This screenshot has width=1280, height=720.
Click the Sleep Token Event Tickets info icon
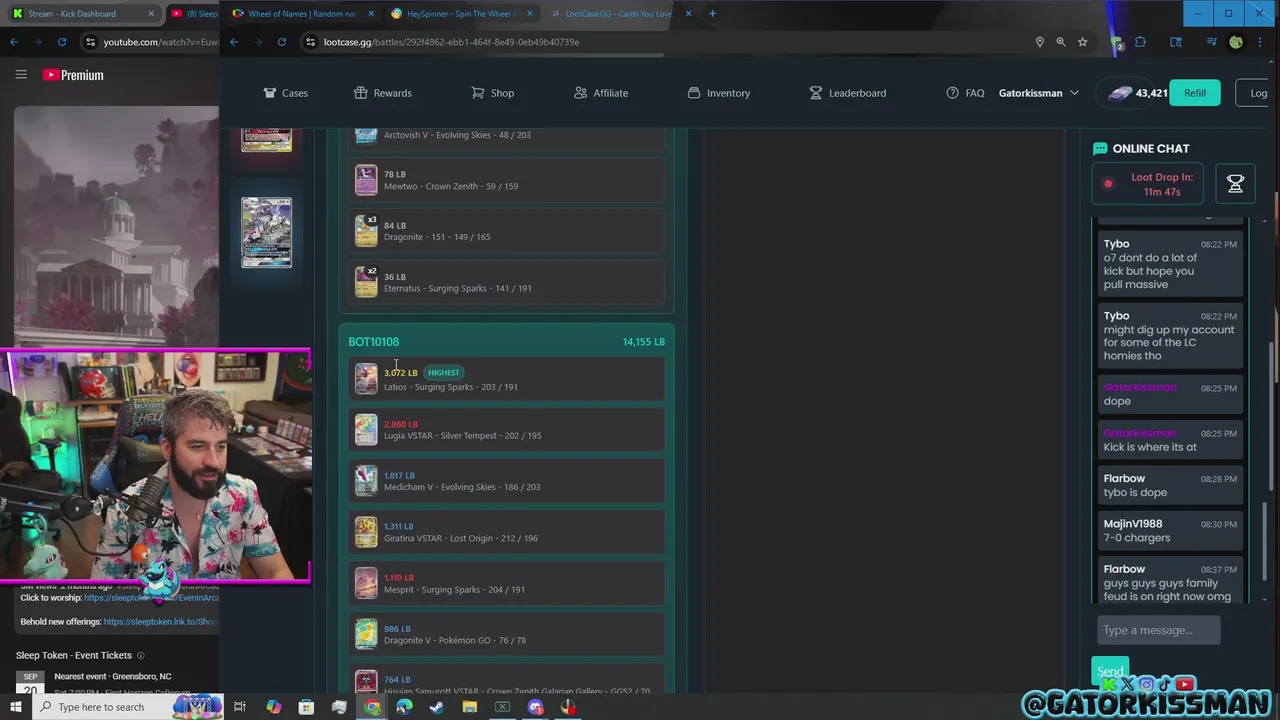coord(140,656)
